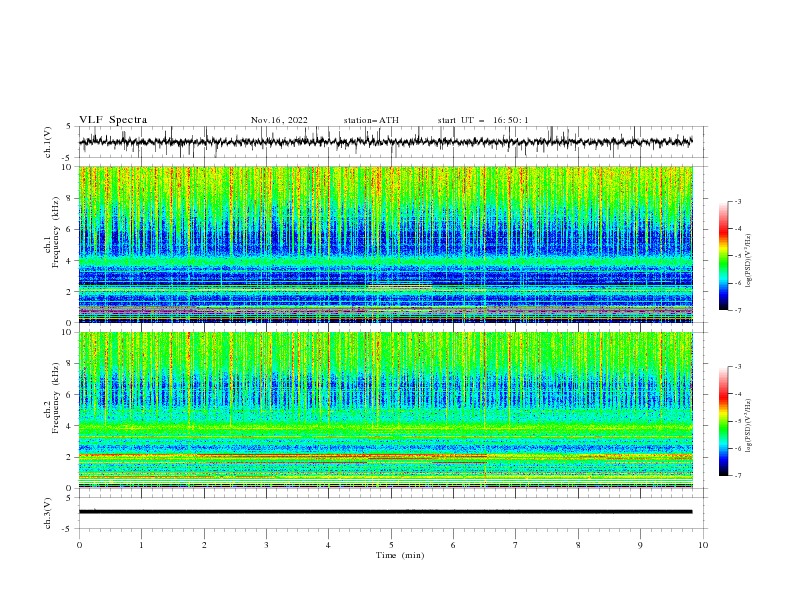The width and height of the screenshot is (792, 612).
Task: Select the date text "Nov.16, 2022"
Action: tap(279, 120)
